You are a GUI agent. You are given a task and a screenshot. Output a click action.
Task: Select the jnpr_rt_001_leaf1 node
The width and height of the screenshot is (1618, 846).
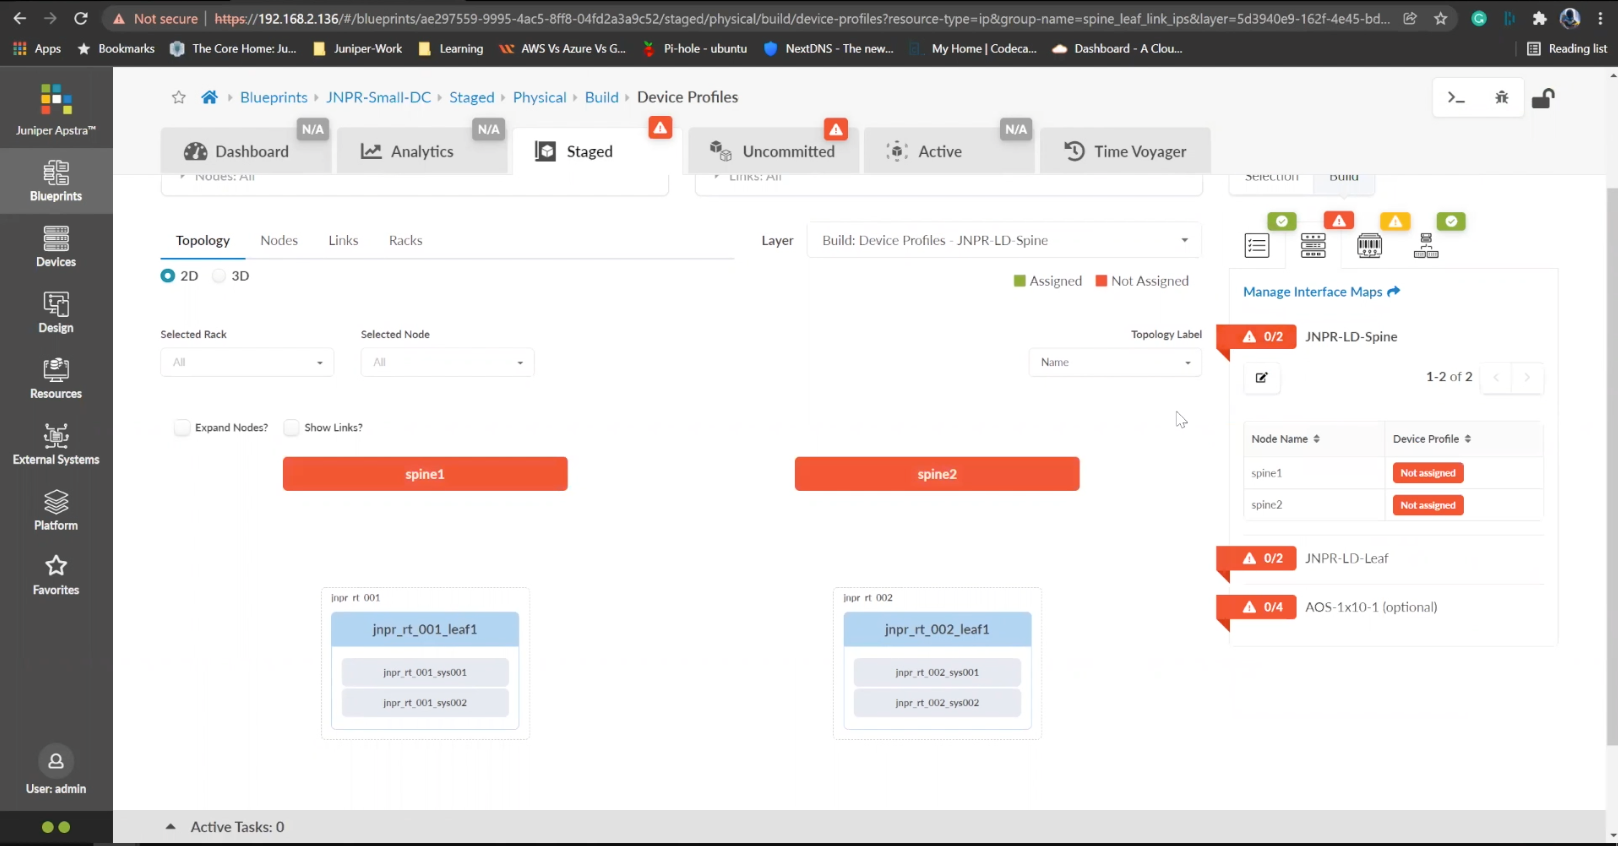coord(425,629)
